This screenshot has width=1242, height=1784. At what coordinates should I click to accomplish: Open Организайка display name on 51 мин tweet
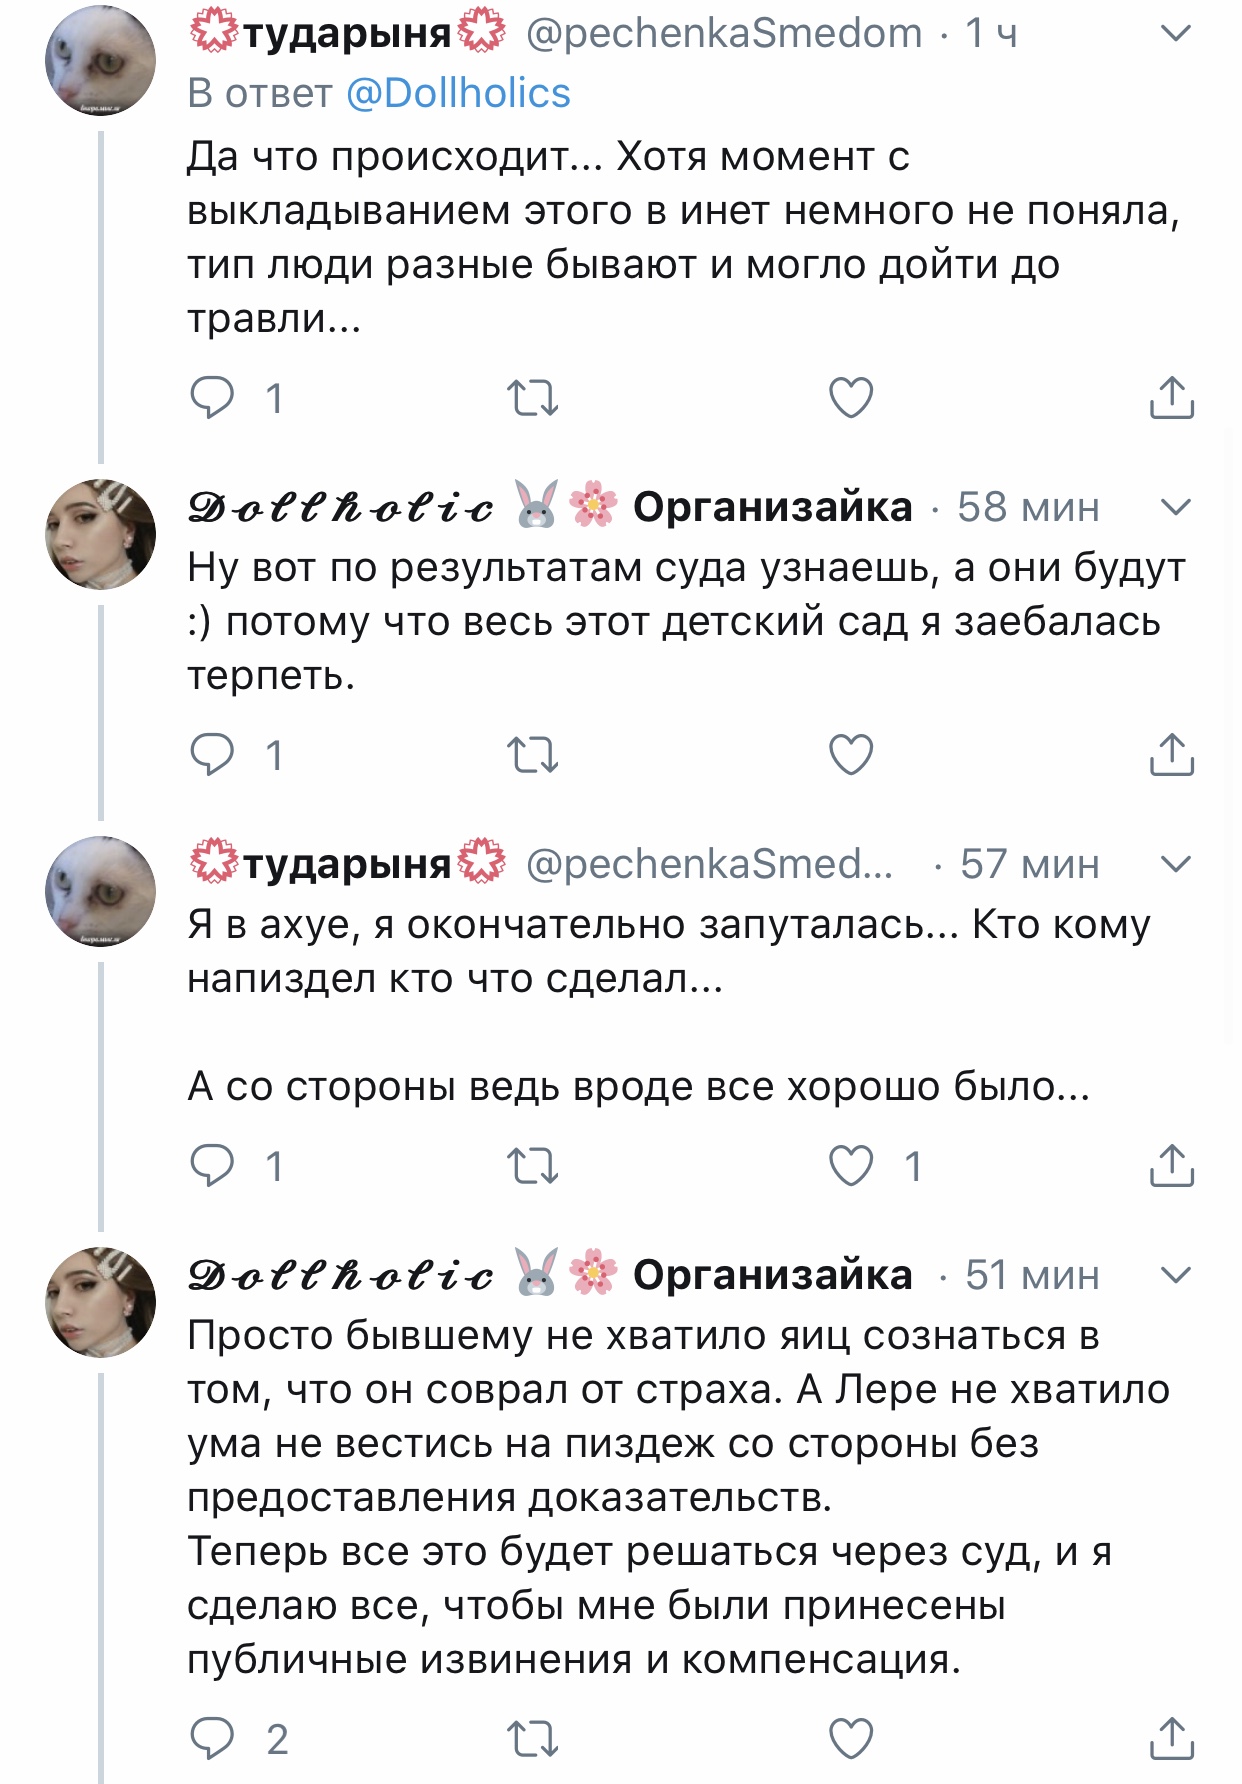tap(772, 1275)
